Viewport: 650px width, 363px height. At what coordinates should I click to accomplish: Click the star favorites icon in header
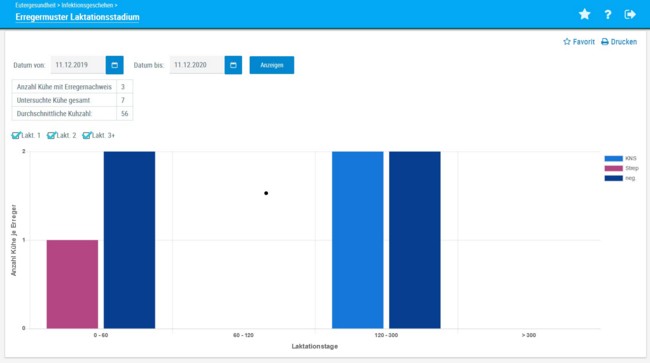coord(585,14)
